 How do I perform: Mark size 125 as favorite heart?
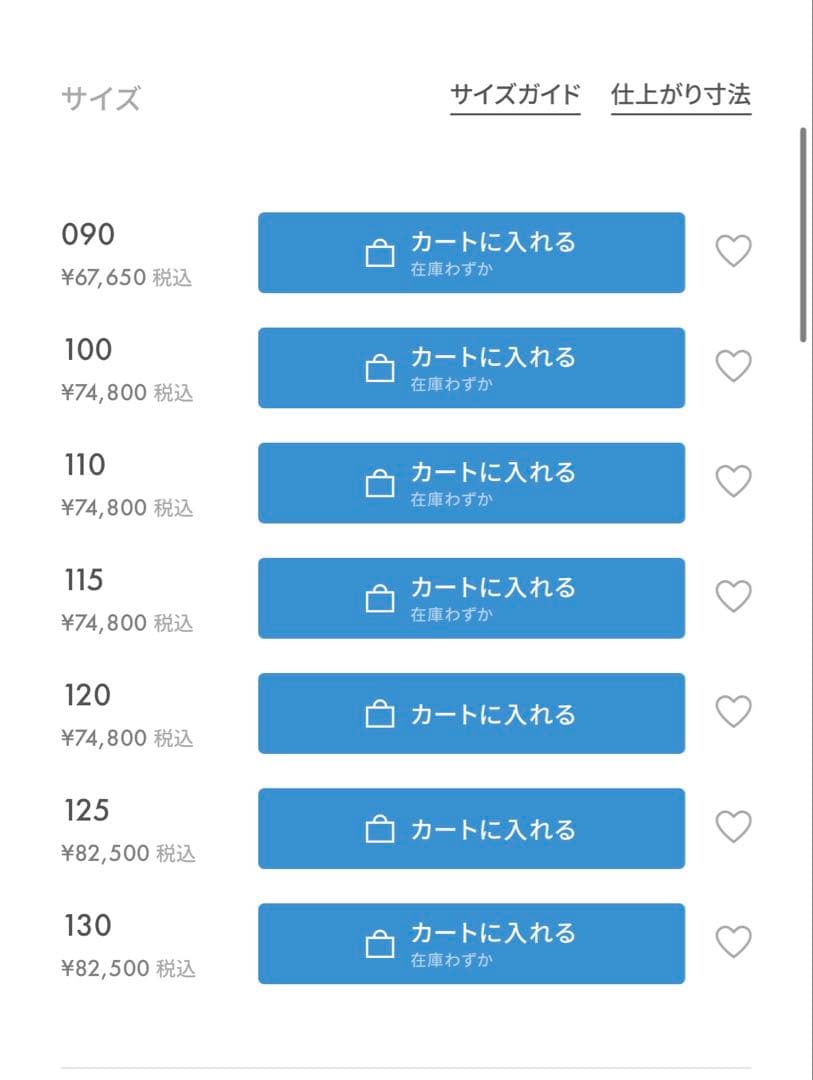click(734, 826)
